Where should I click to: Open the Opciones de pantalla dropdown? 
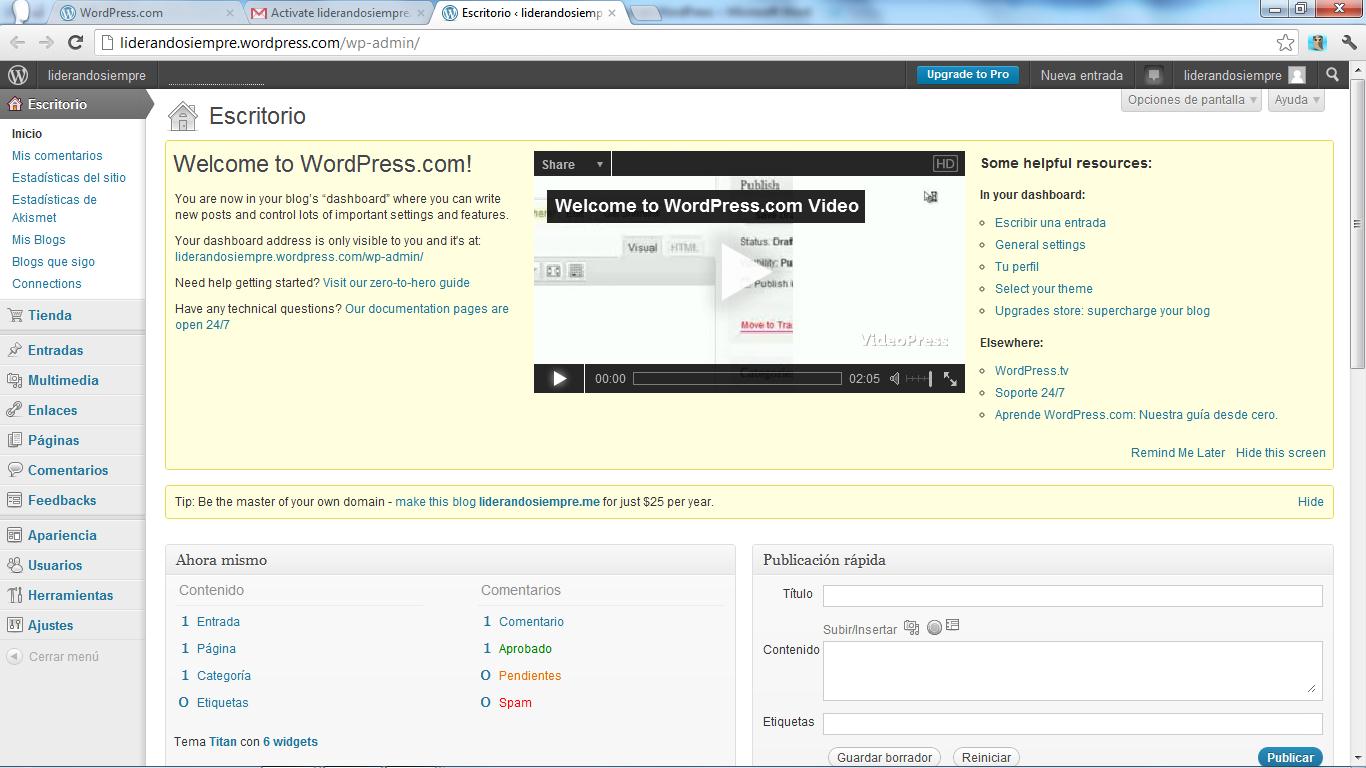pos(1192,100)
